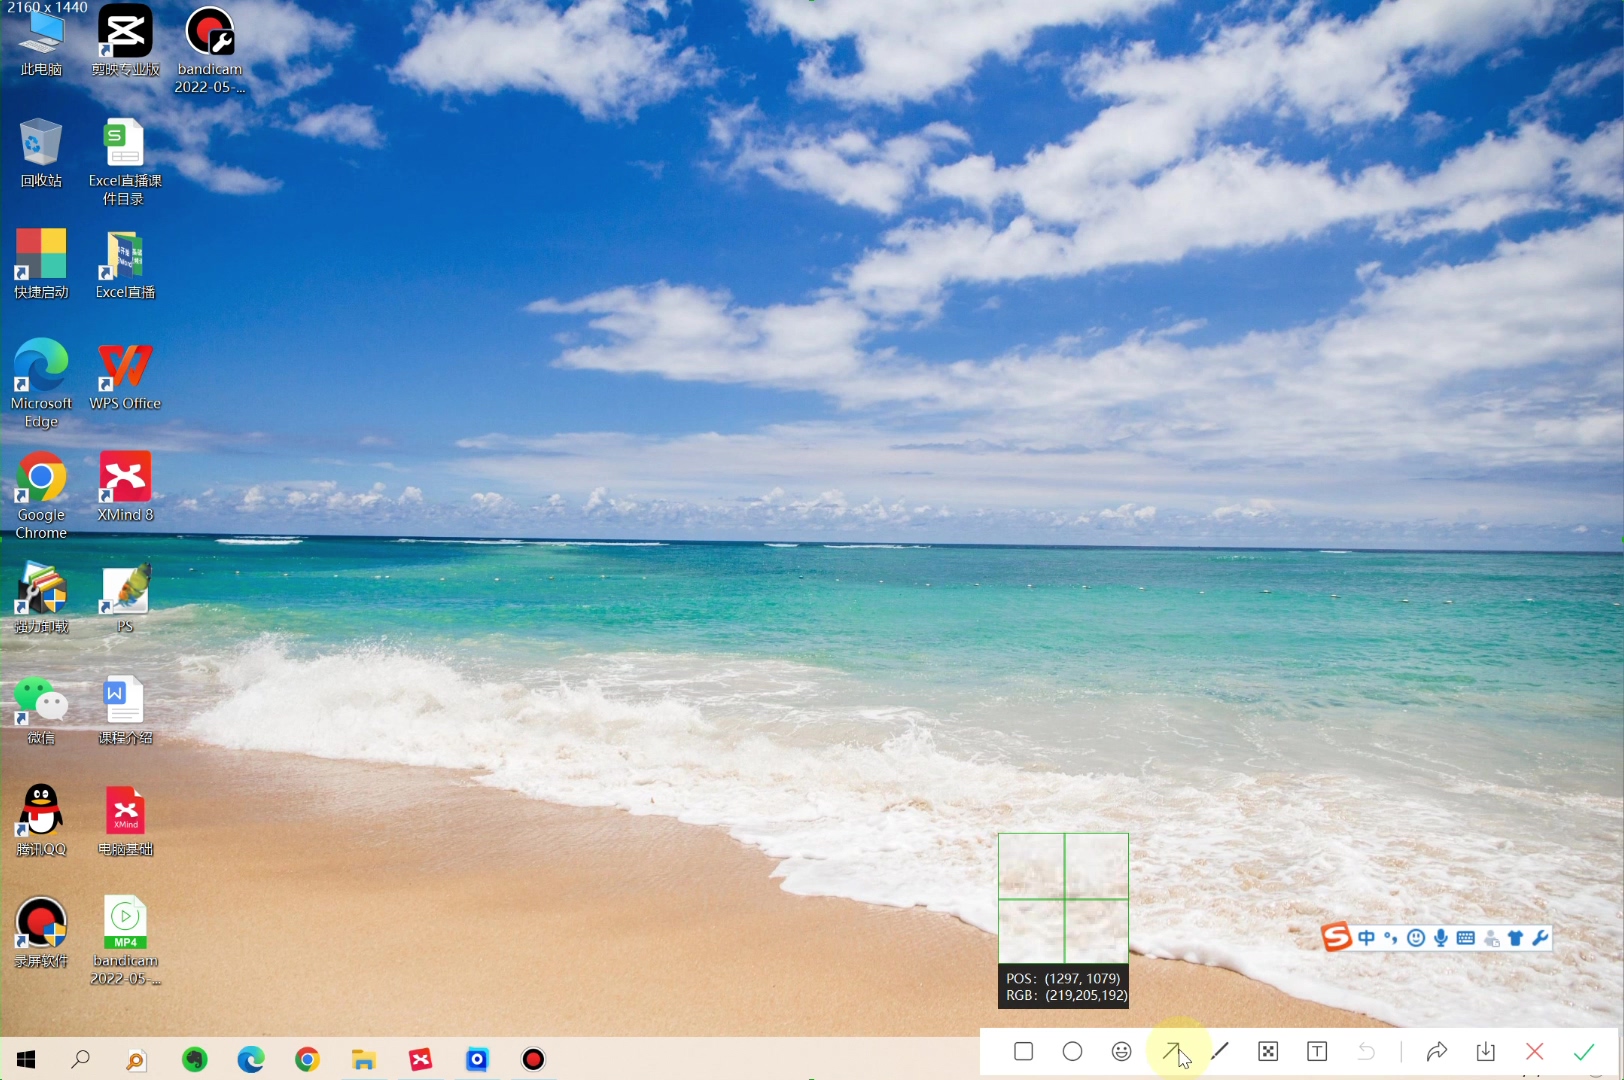Open blue camera app on taskbar
The width and height of the screenshot is (1624, 1080).
(477, 1059)
